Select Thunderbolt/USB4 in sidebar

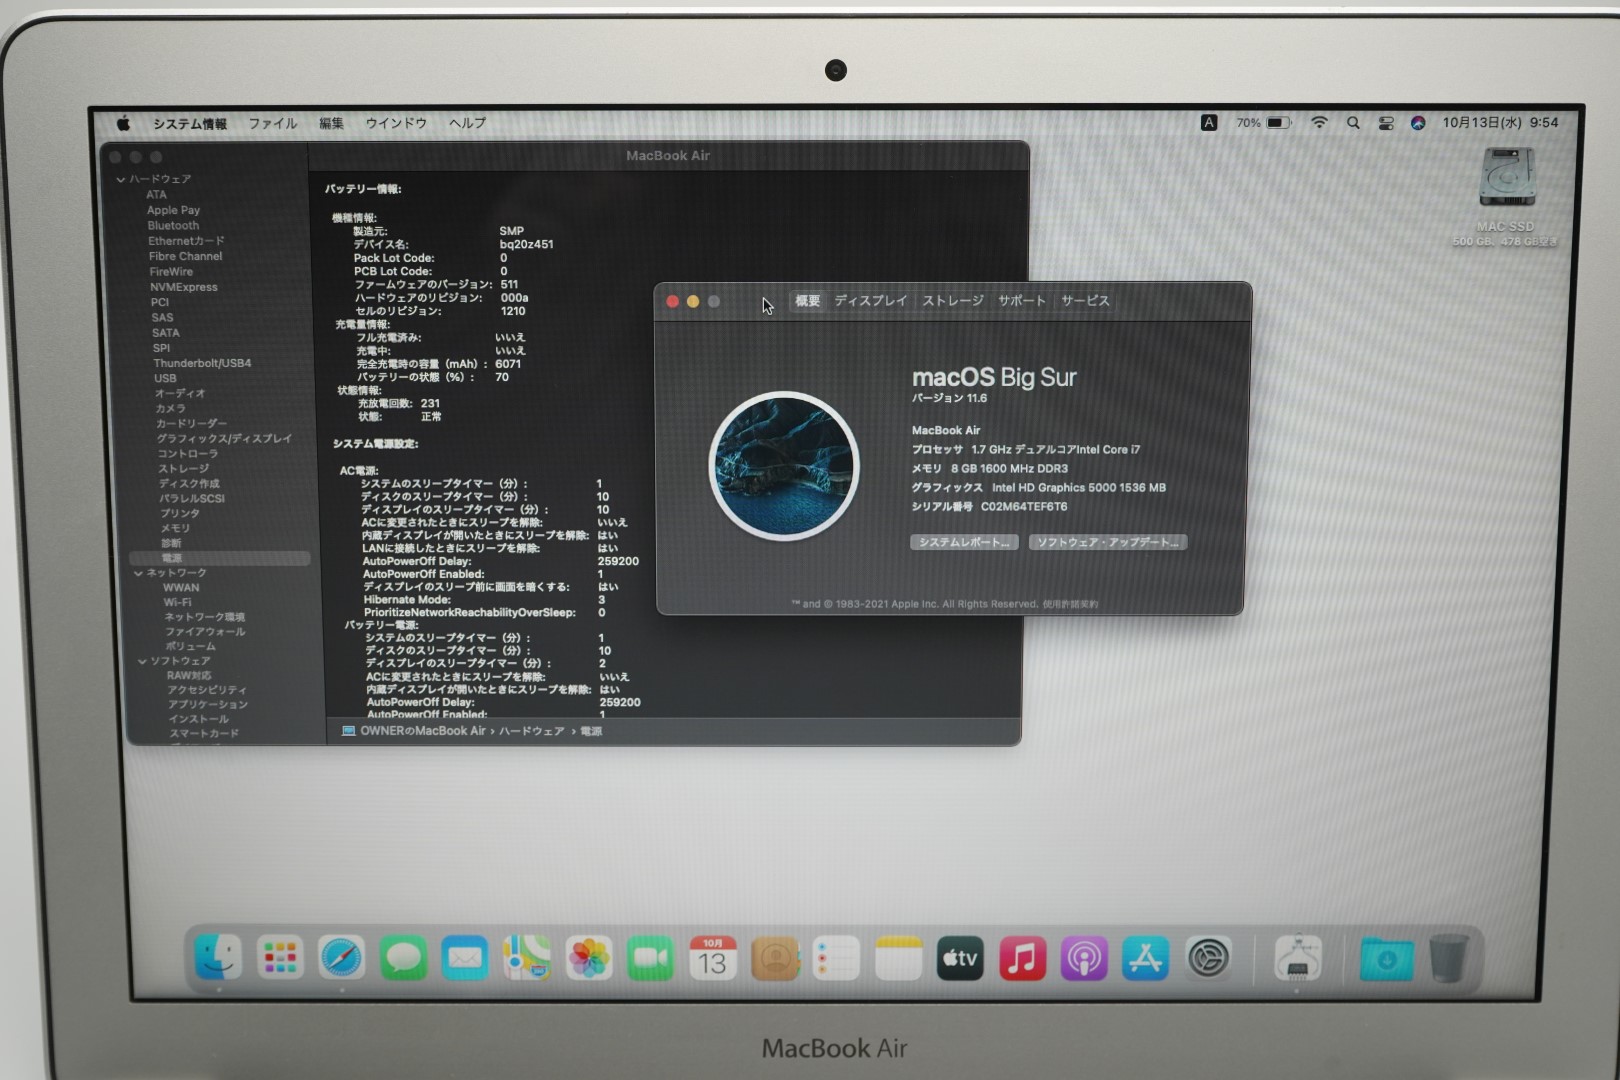[202, 363]
